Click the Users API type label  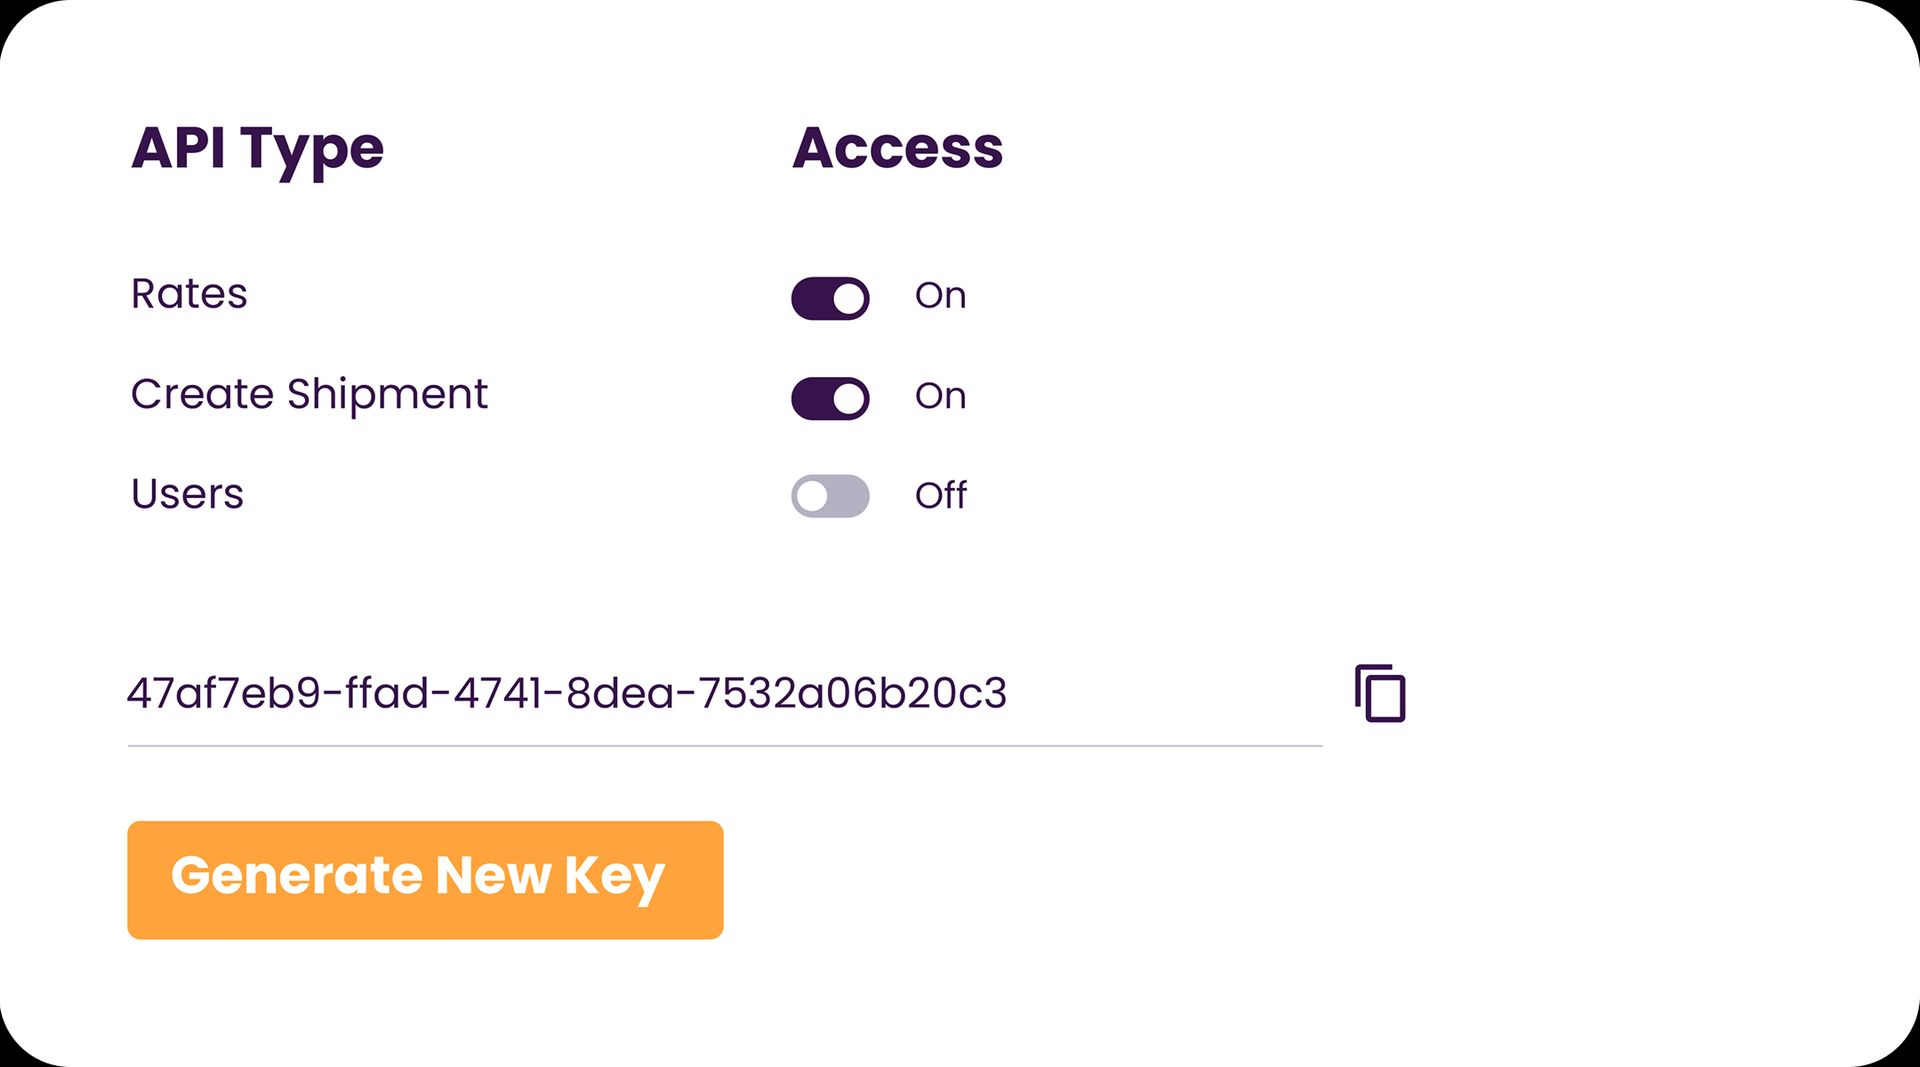pos(187,494)
